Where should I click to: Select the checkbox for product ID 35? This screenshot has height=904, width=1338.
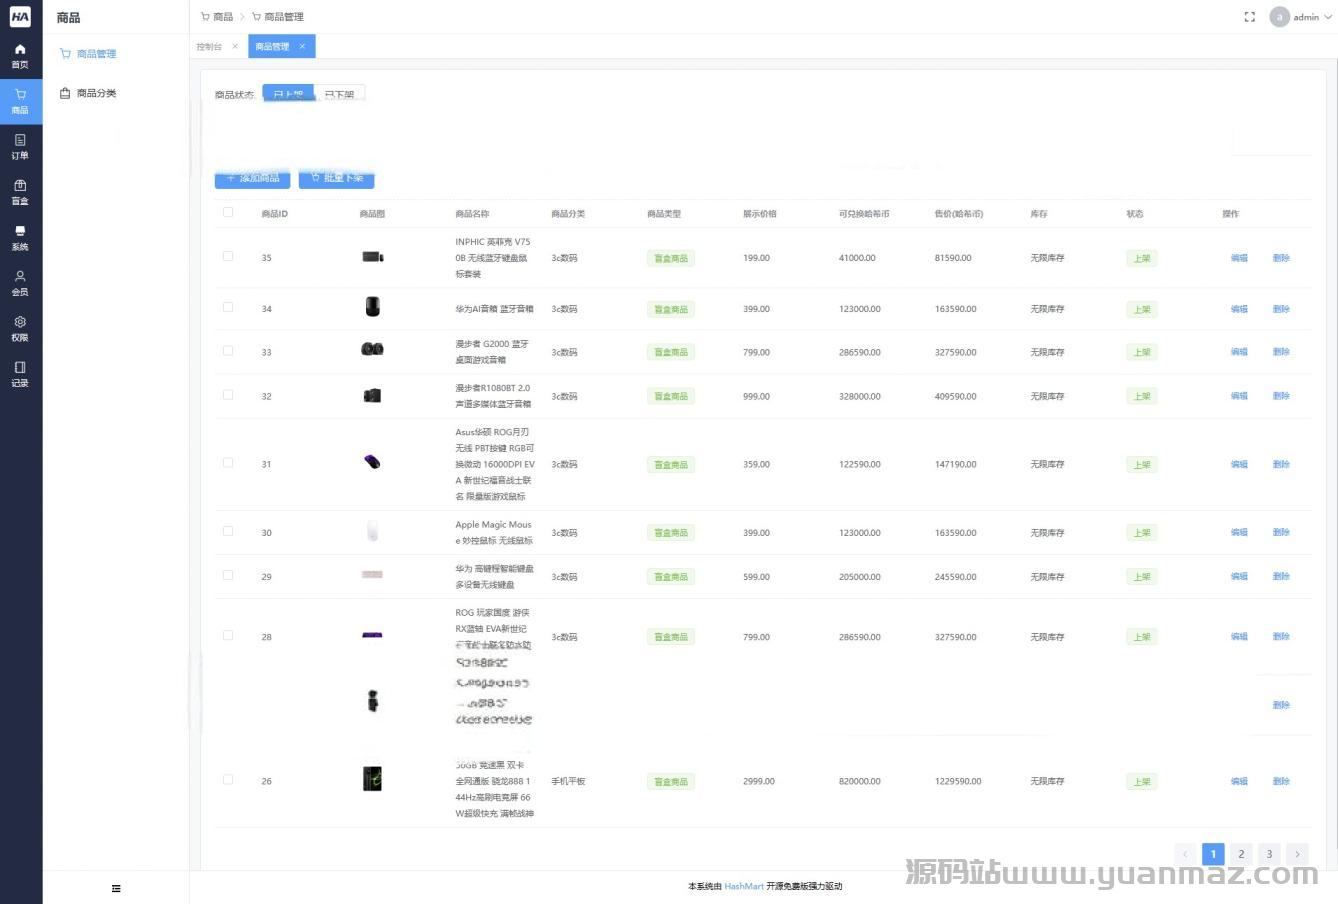[228, 256]
